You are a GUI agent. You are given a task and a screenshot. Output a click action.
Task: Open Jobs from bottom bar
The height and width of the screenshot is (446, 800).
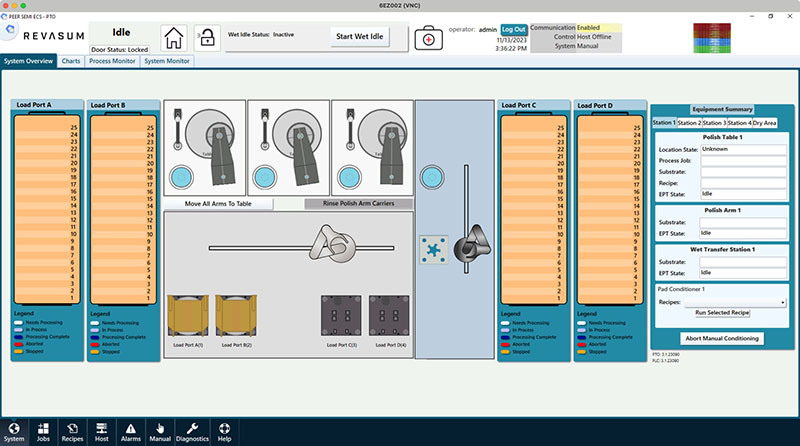(x=43, y=432)
